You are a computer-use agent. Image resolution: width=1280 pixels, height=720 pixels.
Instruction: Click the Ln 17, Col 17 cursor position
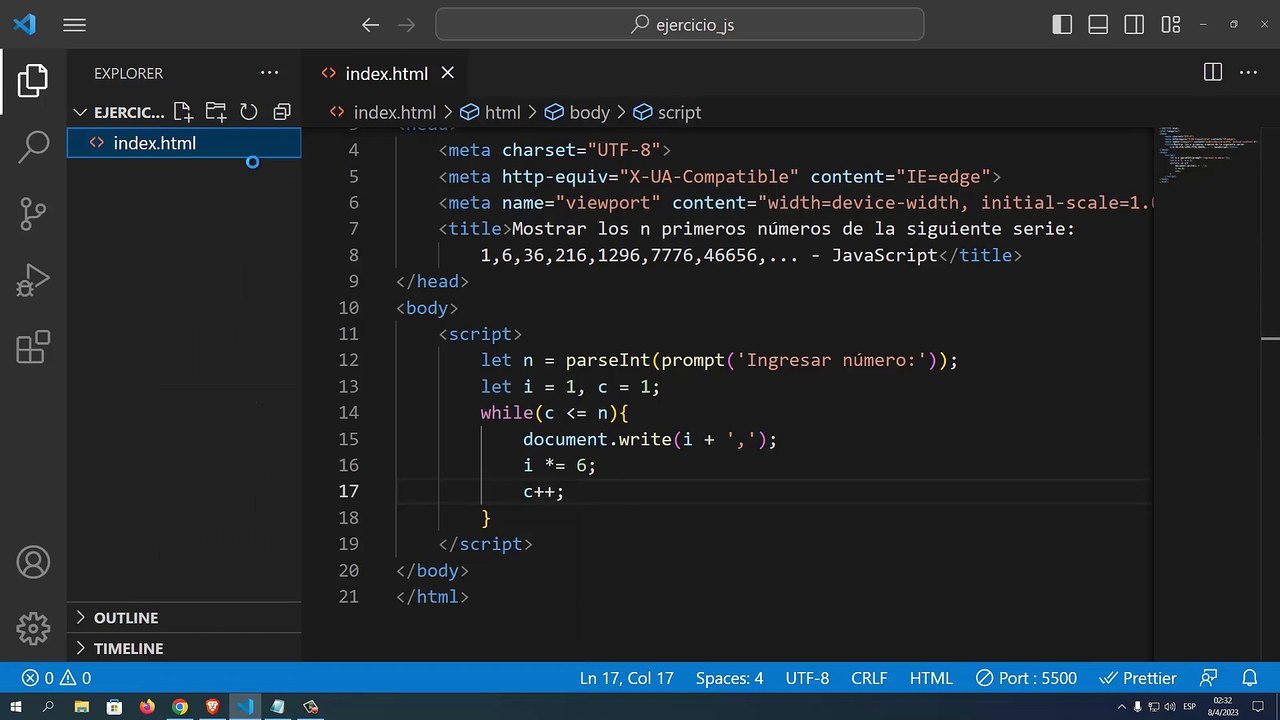click(x=627, y=678)
